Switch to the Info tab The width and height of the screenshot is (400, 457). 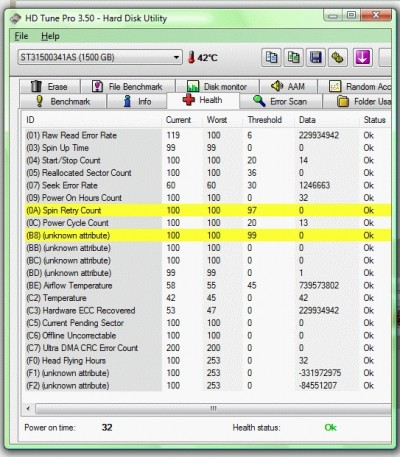[137, 101]
